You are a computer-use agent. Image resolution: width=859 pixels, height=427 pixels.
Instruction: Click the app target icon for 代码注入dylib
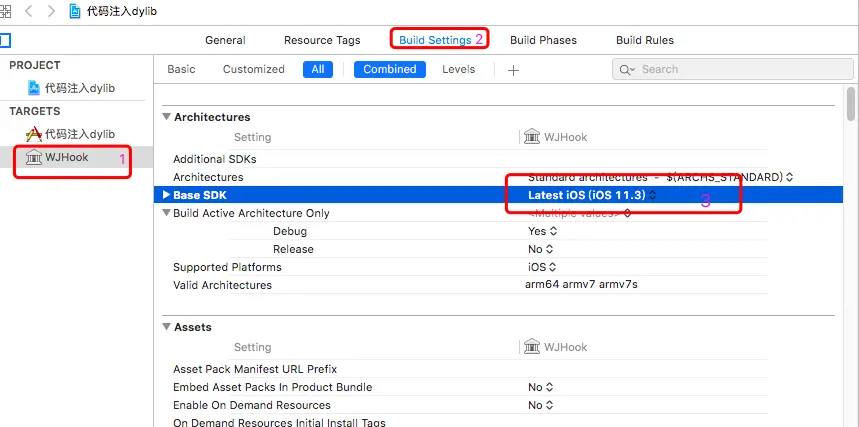34,134
